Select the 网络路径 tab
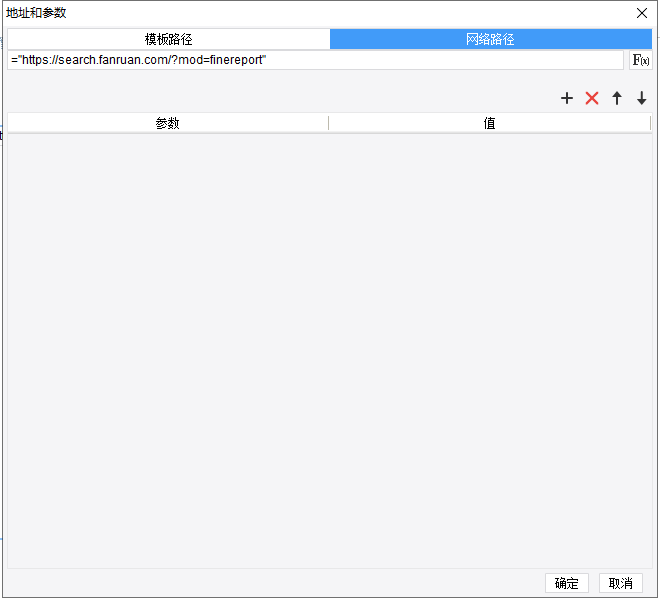 [491, 39]
